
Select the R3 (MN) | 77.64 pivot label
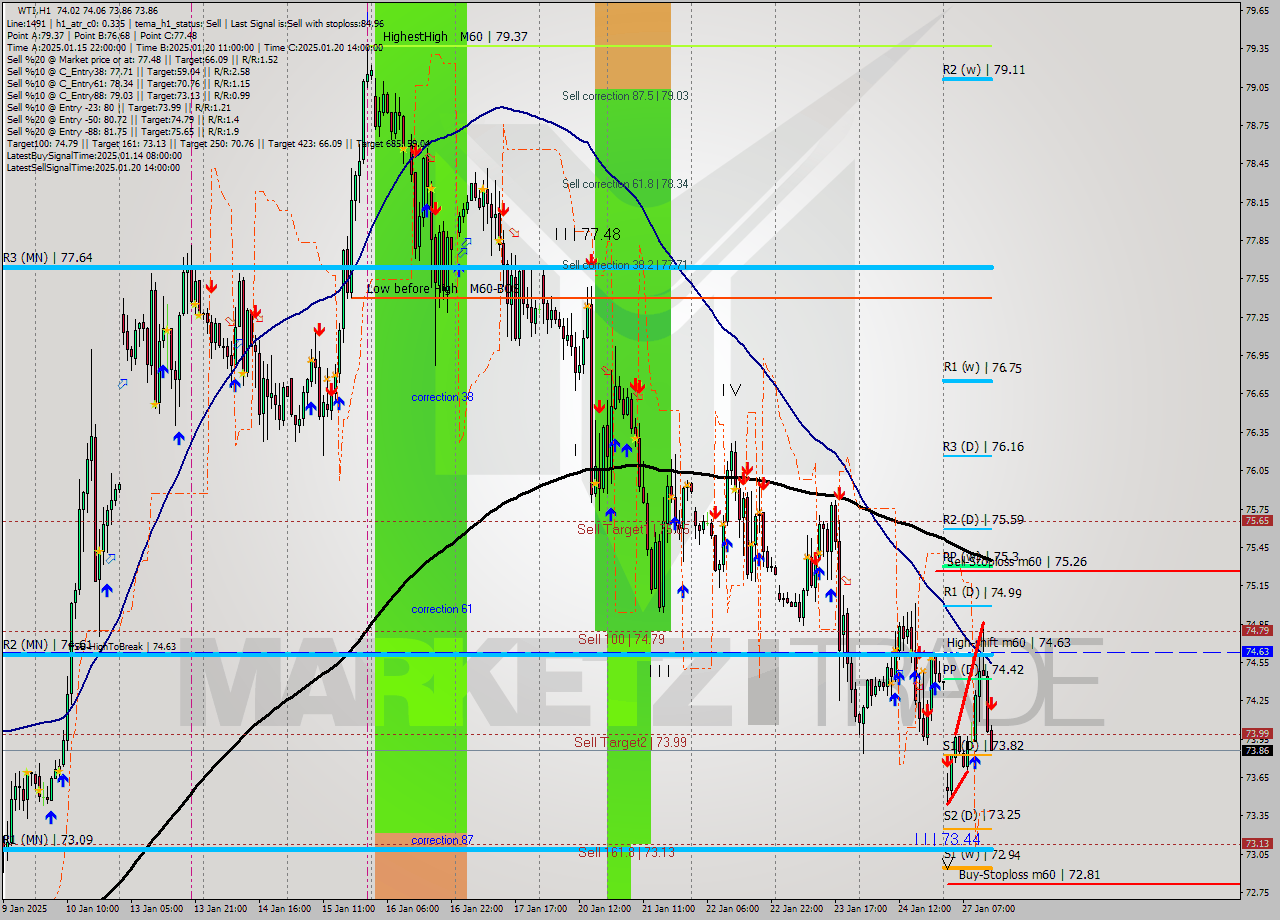point(48,257)
